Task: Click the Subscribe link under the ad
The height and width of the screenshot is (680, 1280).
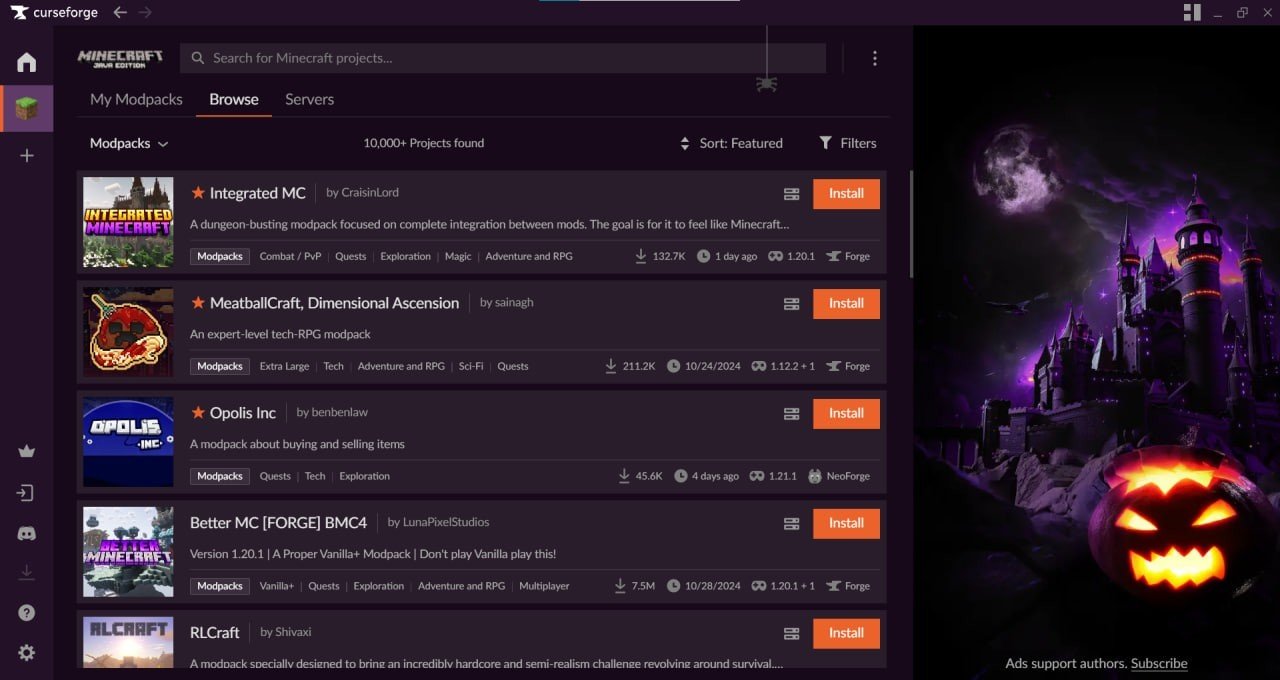Action: (x=1159, y=663)
